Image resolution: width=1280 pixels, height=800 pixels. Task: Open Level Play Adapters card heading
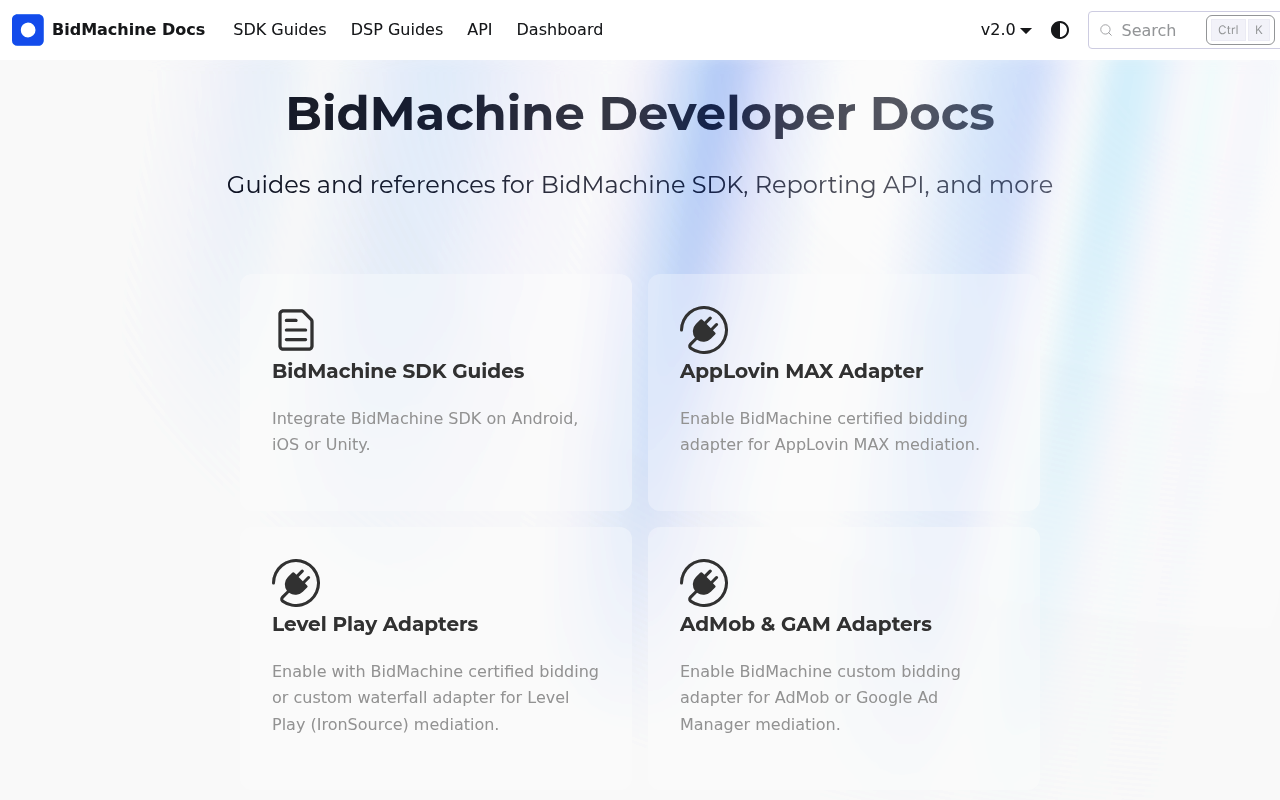[x=375, y=624]
